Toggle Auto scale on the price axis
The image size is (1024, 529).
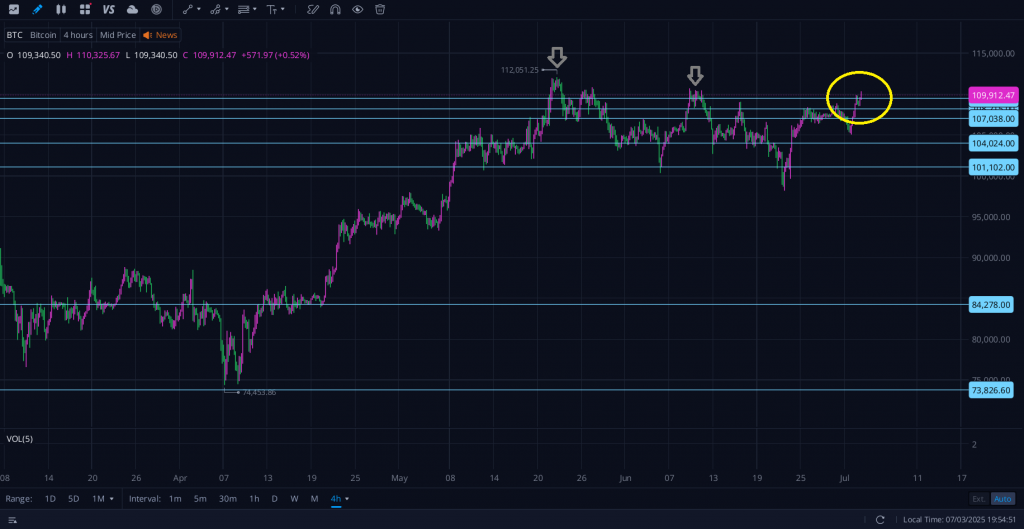1002,498
